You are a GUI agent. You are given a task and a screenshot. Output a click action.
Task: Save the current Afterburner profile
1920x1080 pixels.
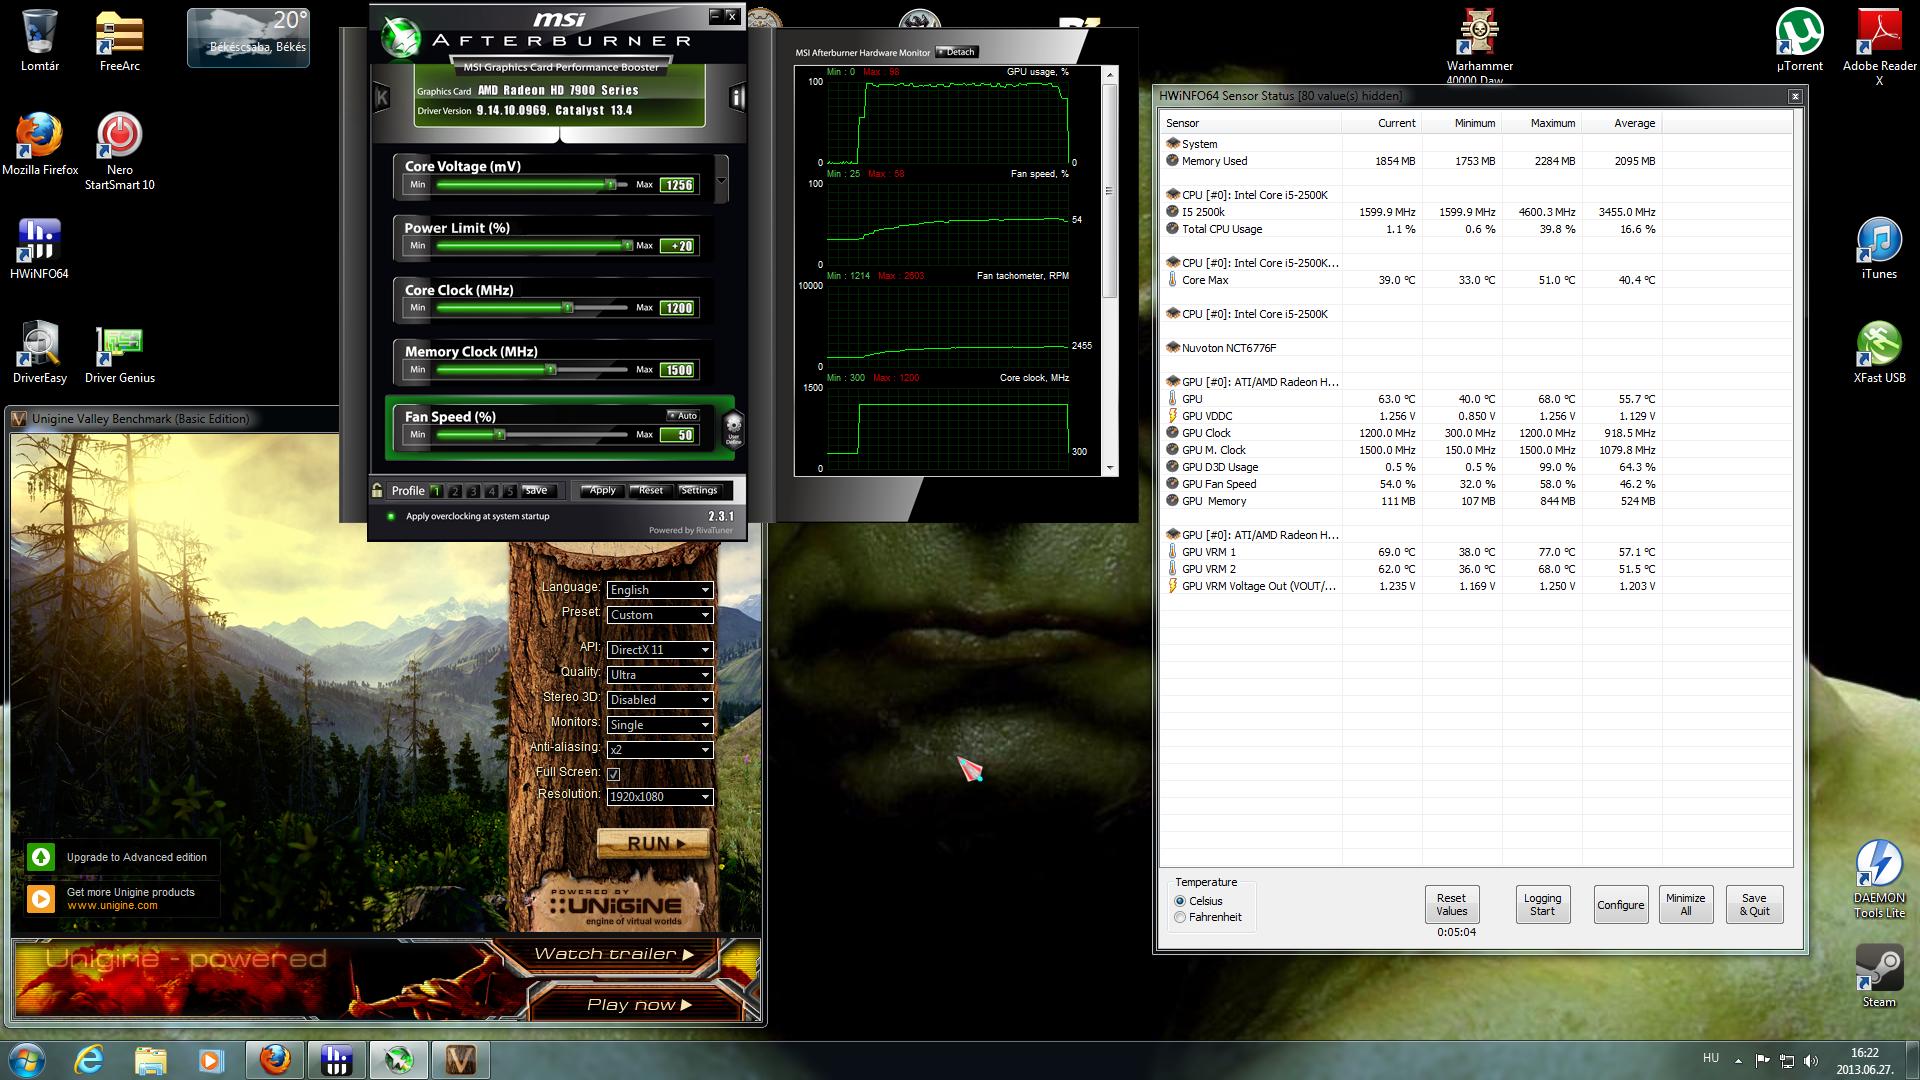coord(536,490)
